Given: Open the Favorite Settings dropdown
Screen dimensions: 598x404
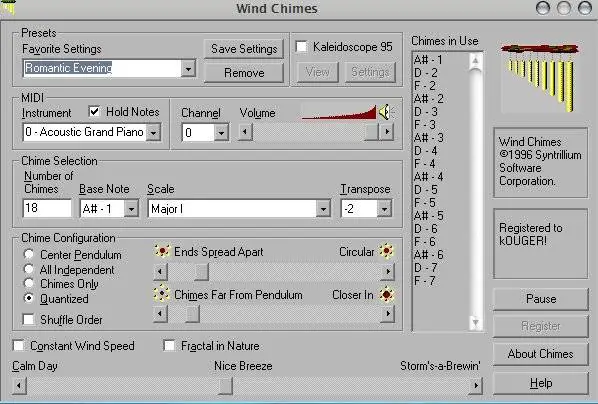Looking at the screenshot, I should (188, 69).
